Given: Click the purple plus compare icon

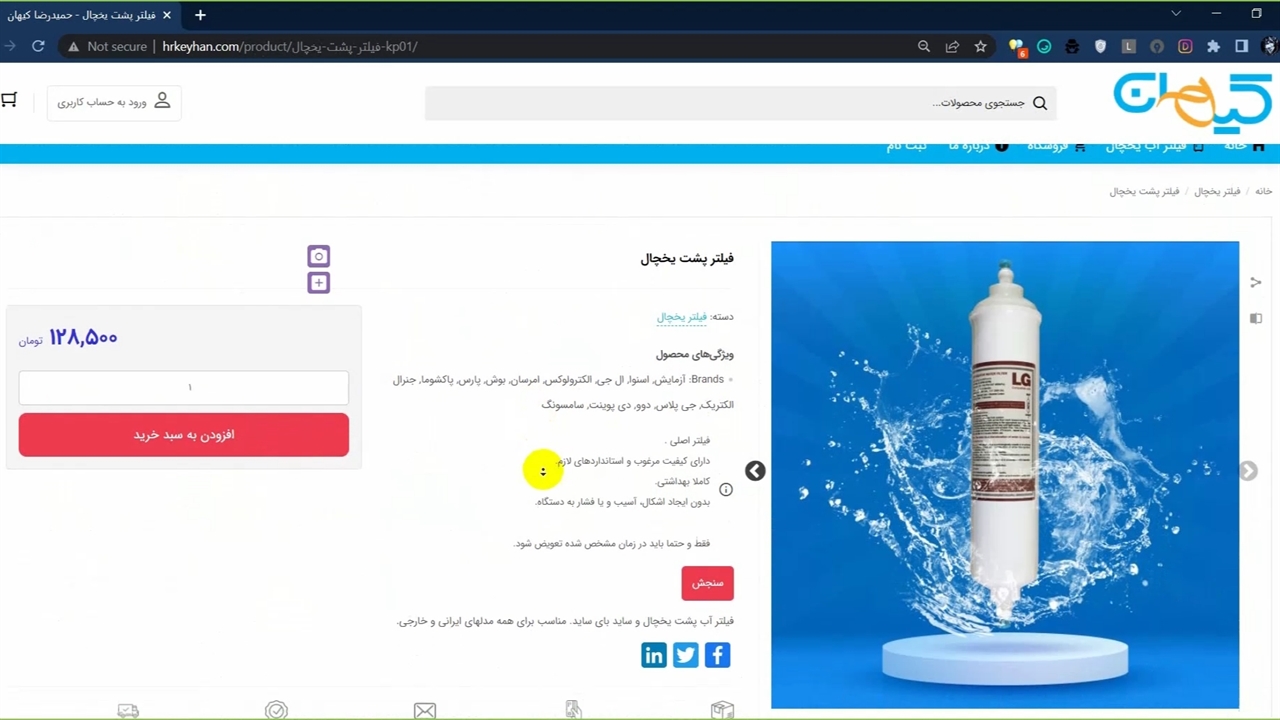Looking at the screenshot, I should click(319, 283).
